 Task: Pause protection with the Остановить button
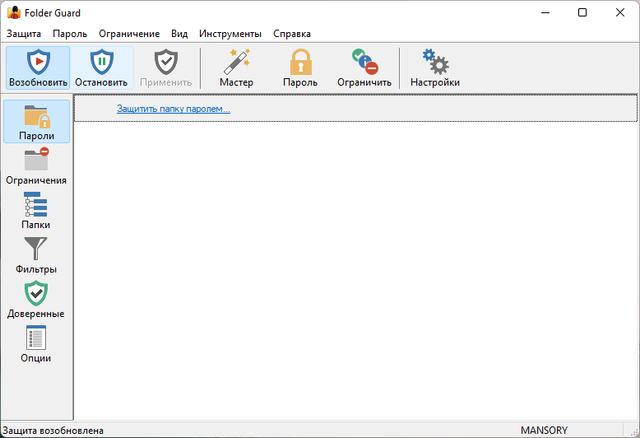point(102,68)
